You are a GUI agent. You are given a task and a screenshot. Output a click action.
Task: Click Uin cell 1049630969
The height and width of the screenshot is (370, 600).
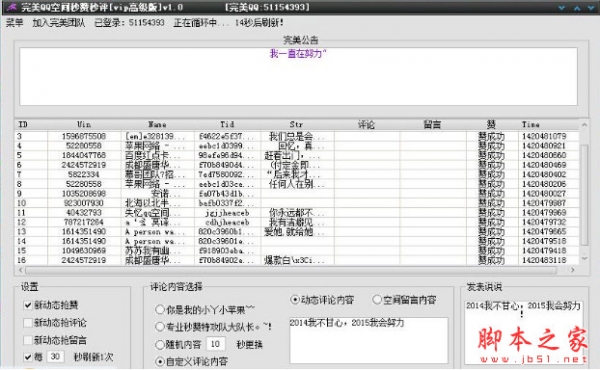[x=84, y=251]
